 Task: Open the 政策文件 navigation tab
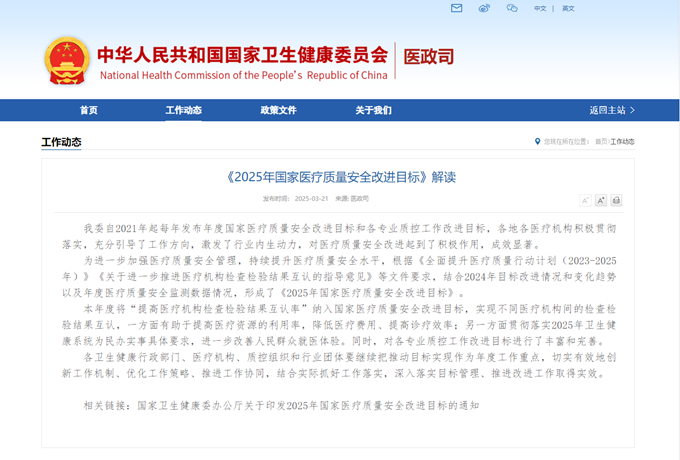click(278, 110)
